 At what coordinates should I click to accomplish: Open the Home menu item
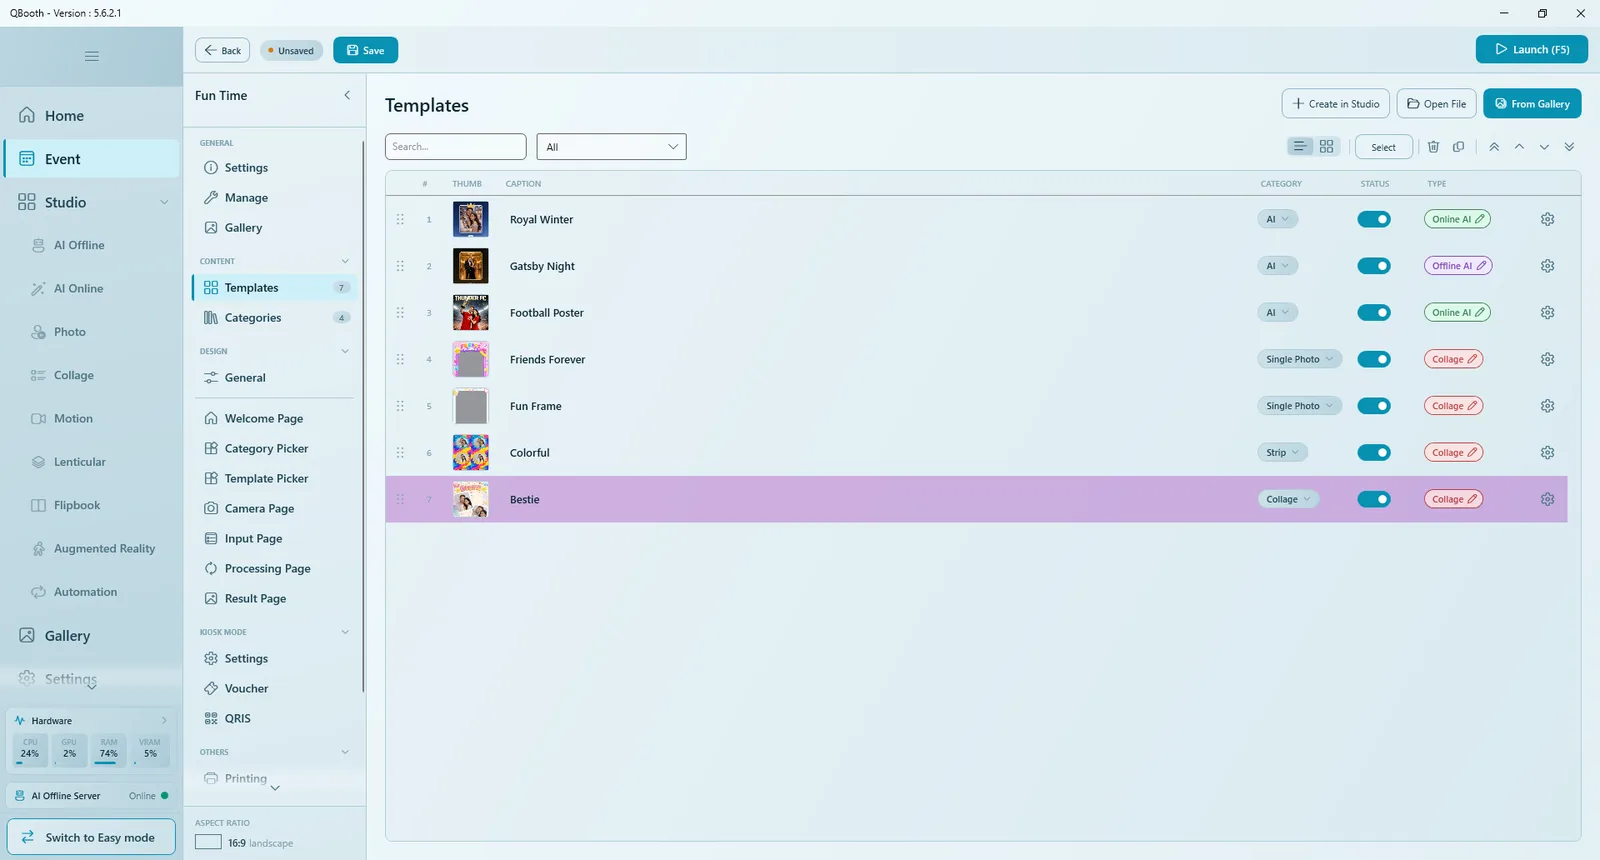pos(91,116)
